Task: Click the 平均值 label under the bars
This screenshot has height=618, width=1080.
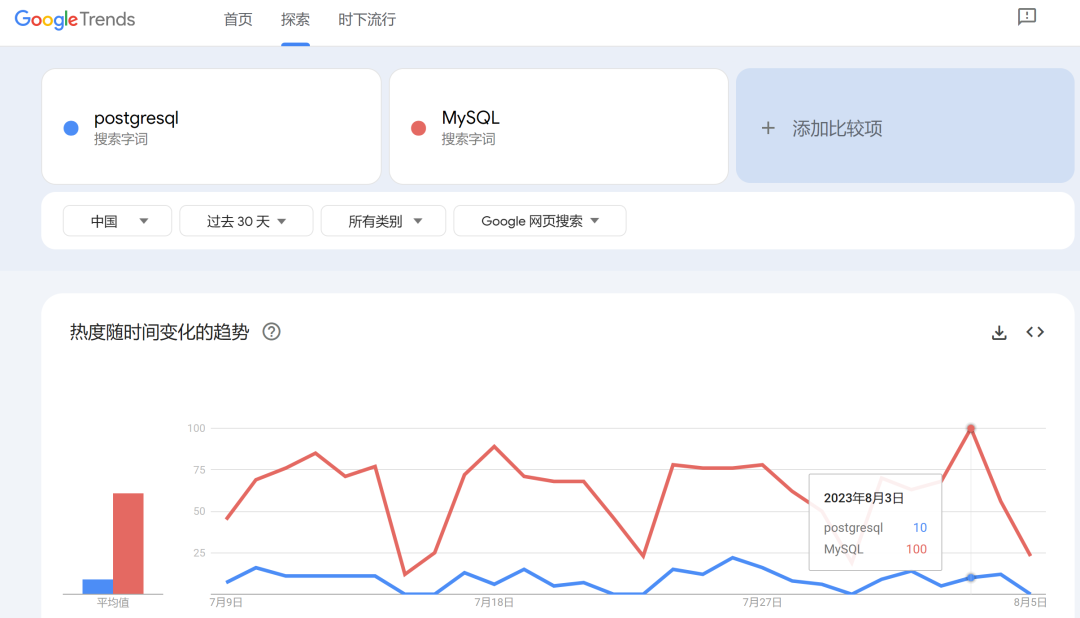Action: [113, 603]
